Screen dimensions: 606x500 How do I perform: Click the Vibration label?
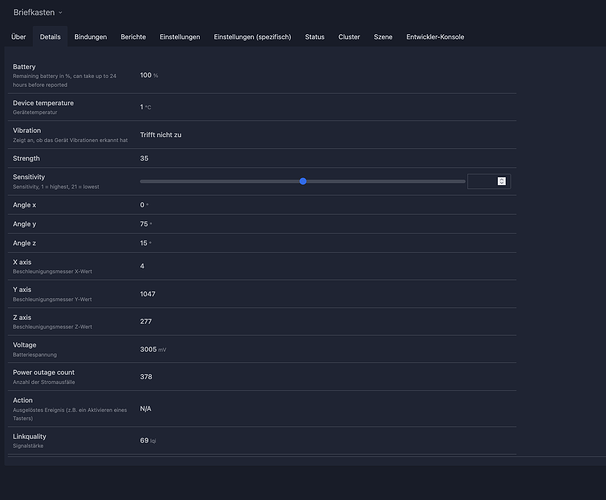(27, 131)
